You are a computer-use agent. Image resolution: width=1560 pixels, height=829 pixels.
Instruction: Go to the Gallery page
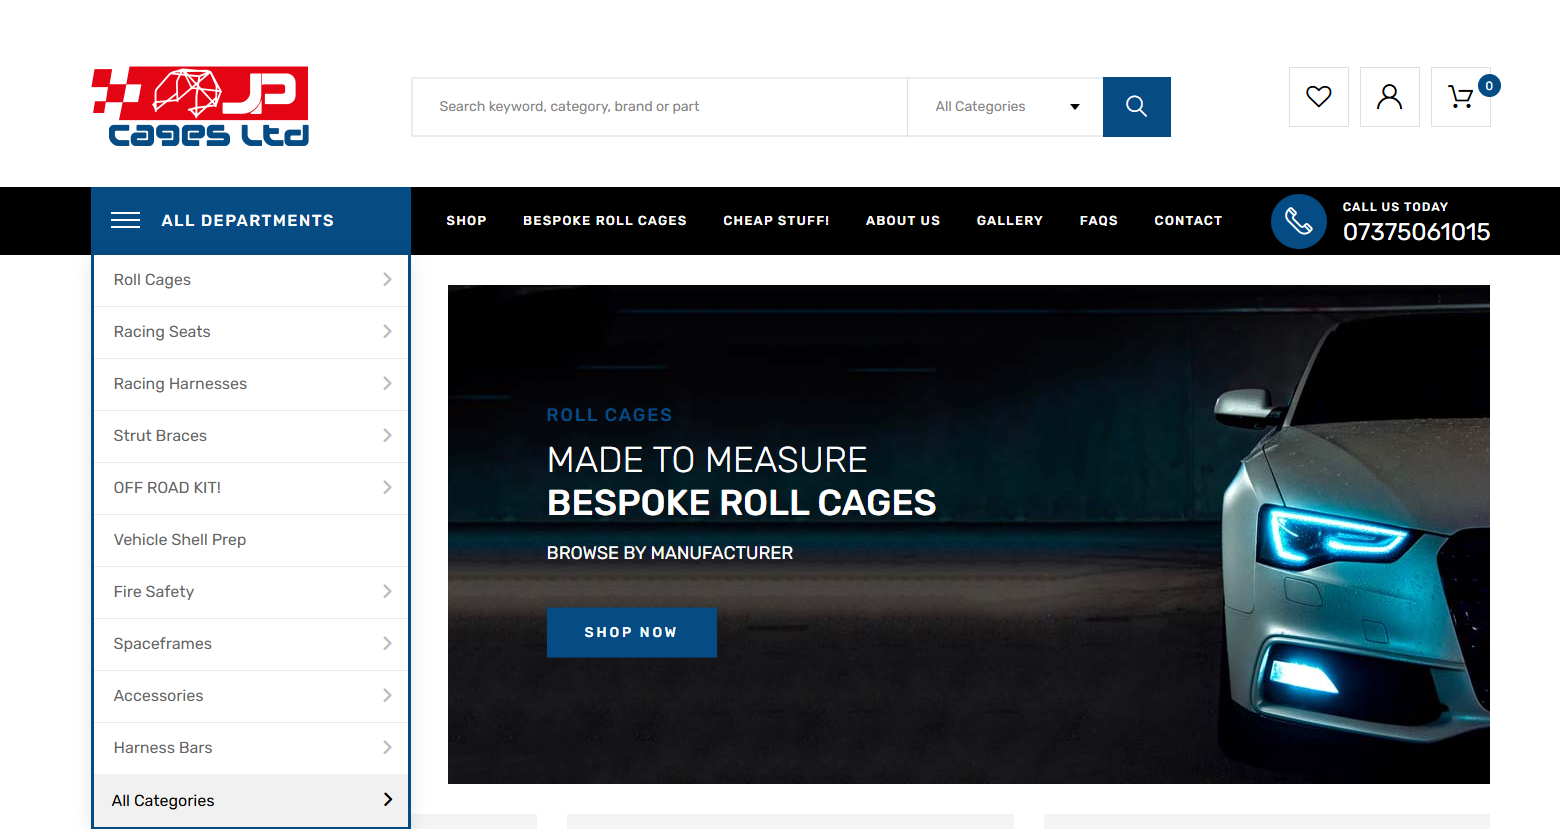click(x=1009, y=221)
